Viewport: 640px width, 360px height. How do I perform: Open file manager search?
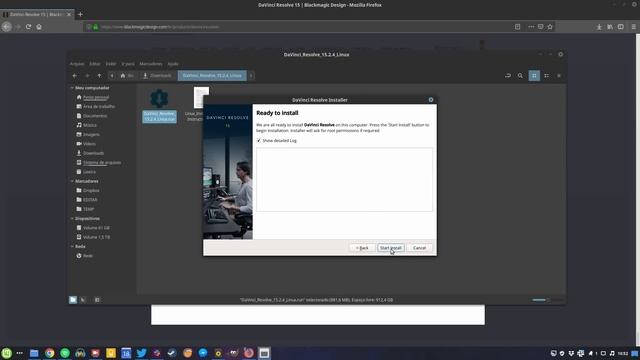(x=520, y=76)
